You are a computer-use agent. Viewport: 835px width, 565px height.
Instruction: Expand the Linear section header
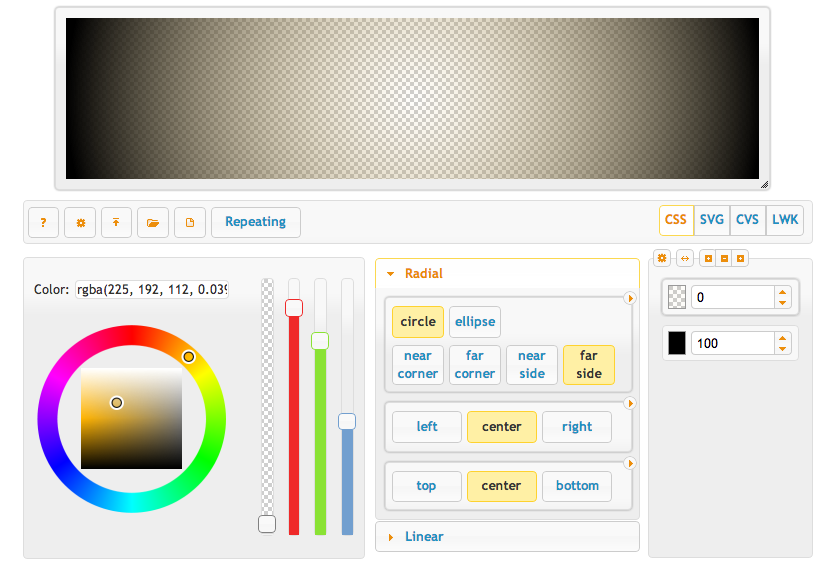[x=507, y=537]
